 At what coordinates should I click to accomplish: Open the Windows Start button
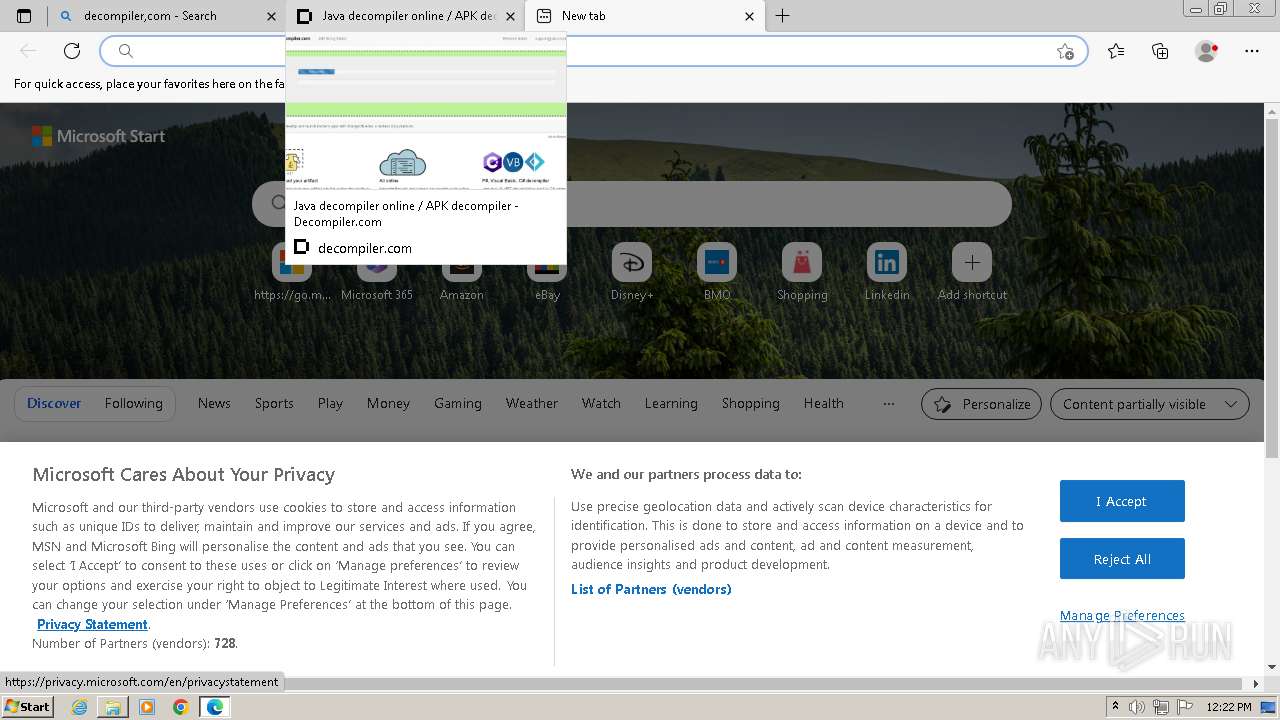(27, 706)
